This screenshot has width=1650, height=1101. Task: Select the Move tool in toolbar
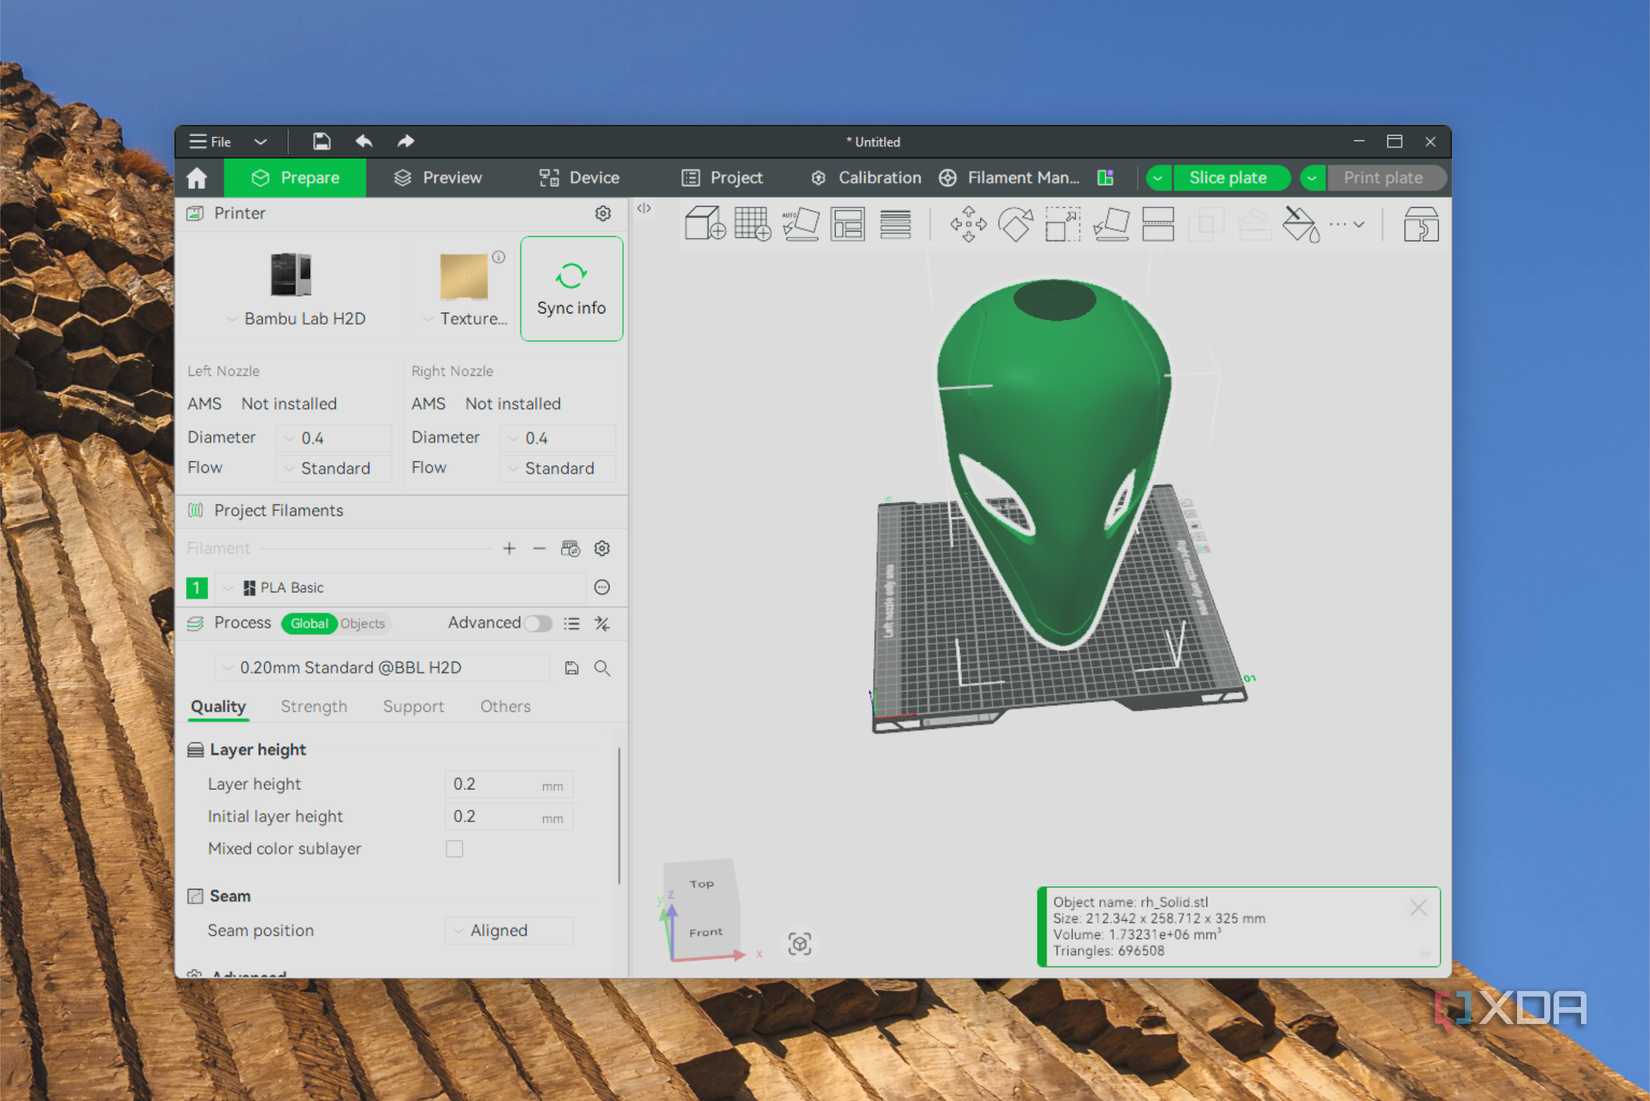[x=968, y=224]
